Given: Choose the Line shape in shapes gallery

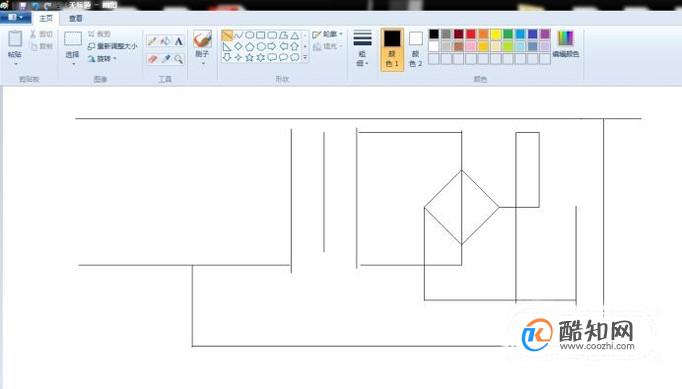Looking at the screenshot, I should [227, 35].
